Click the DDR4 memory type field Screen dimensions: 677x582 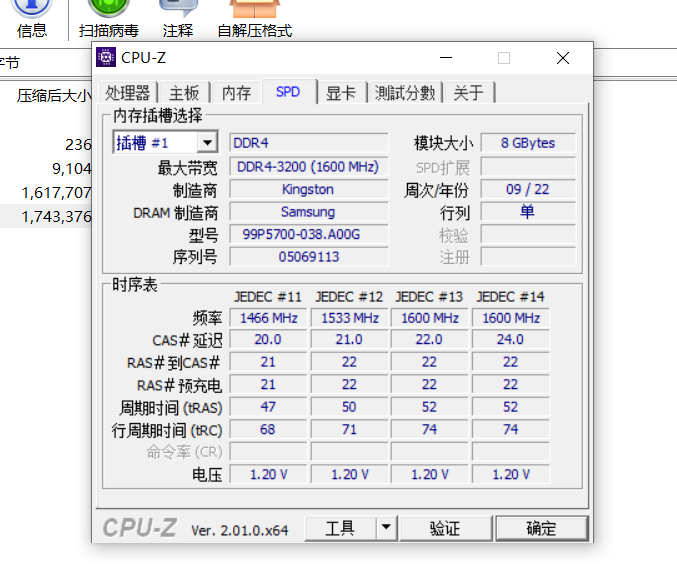click(309, 143)
